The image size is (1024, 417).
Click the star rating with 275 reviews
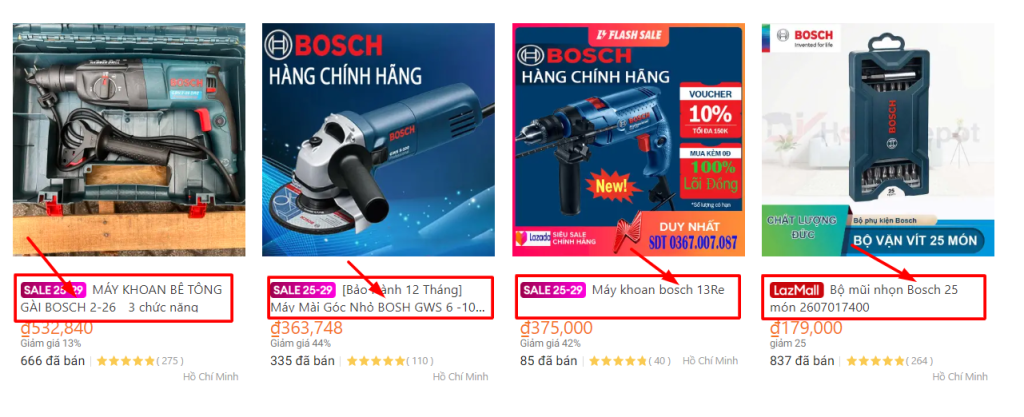click(140, 361)
